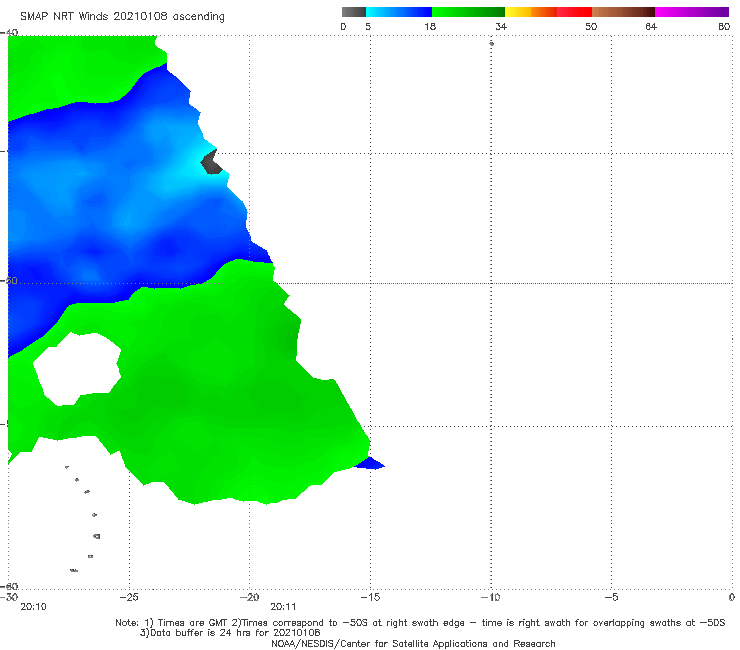
Task: Click the colorbar label '80'
Action: pos(724,27)
